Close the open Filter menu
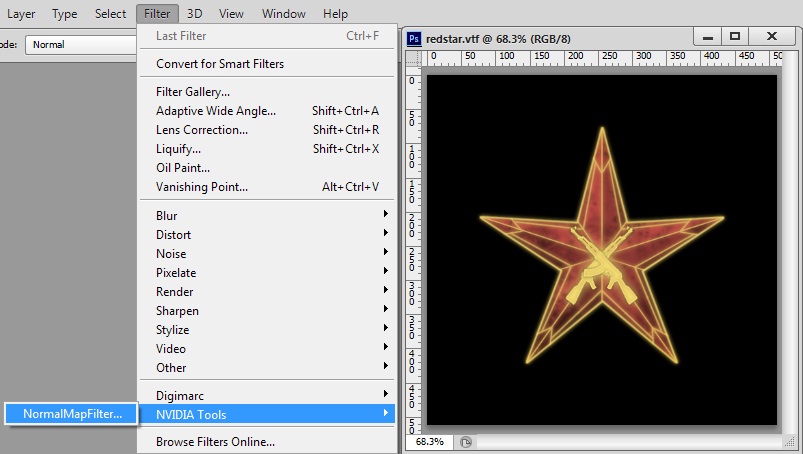This screenshot has width=803, height=454. pos(157,14)
